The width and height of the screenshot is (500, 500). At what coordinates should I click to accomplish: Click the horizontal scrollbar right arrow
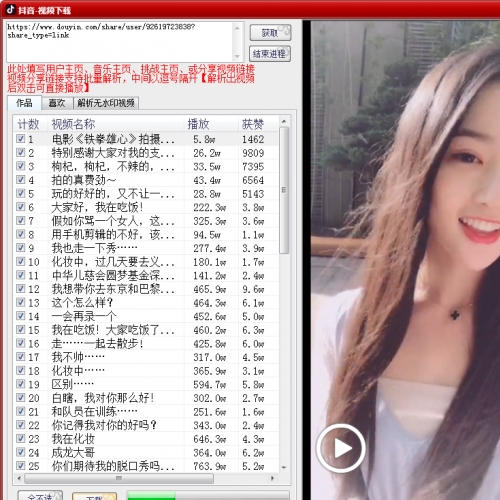point(273,479)
